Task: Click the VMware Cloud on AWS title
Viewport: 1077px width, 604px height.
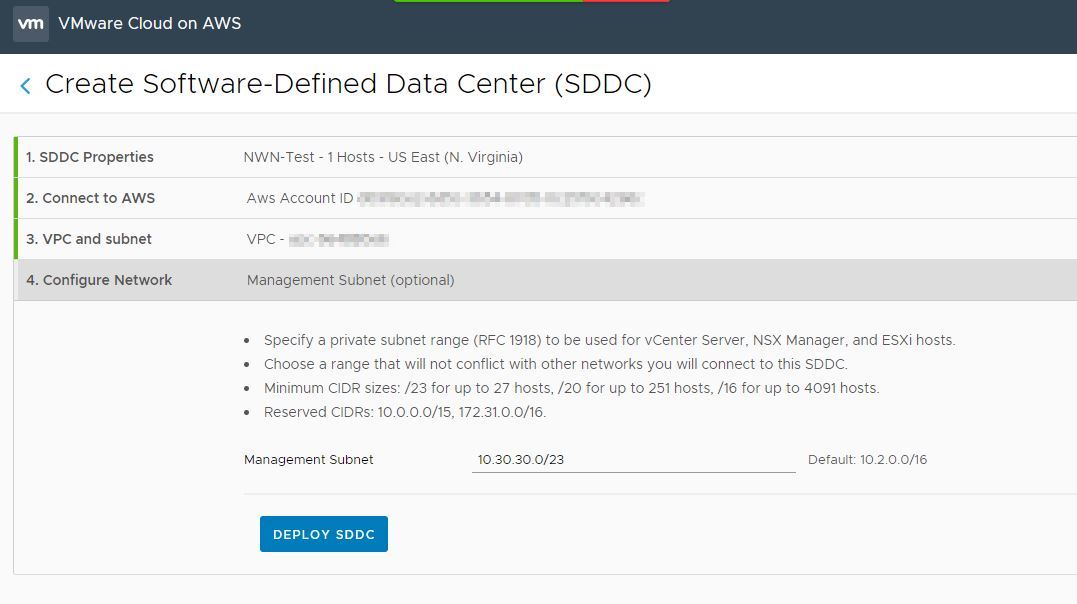Action: click(x=150, y=23)
